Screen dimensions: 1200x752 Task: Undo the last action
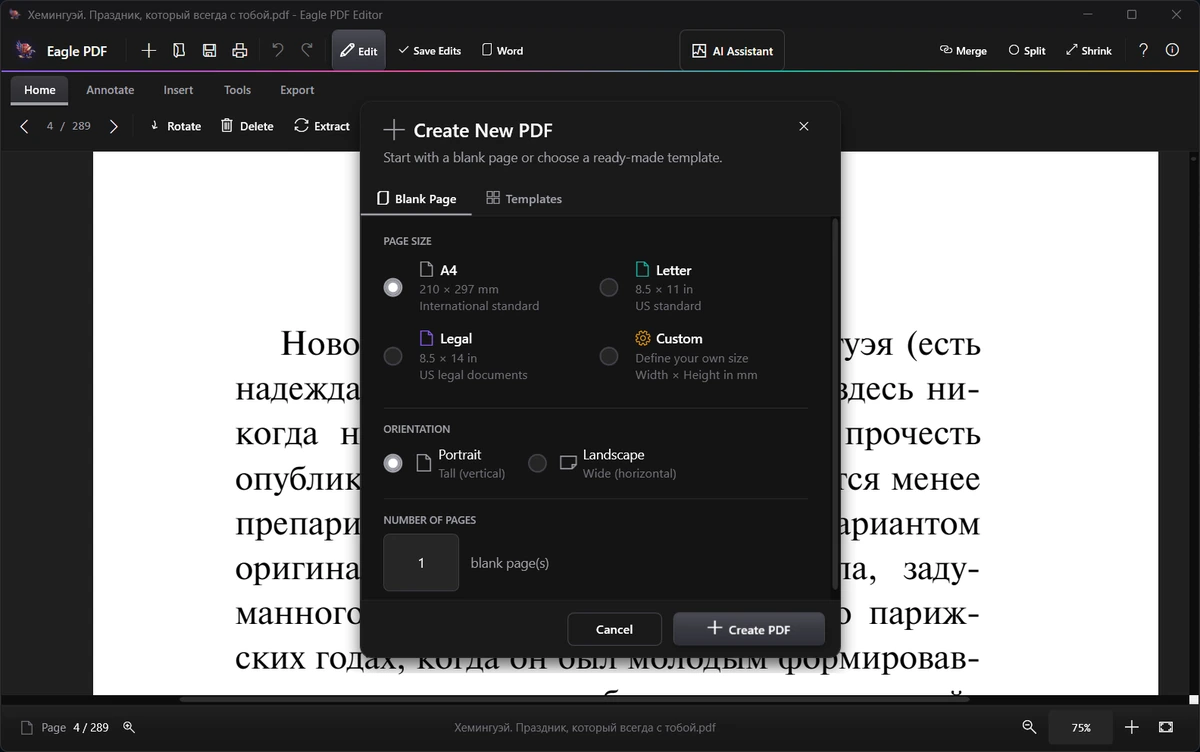(x=277, y=50)
